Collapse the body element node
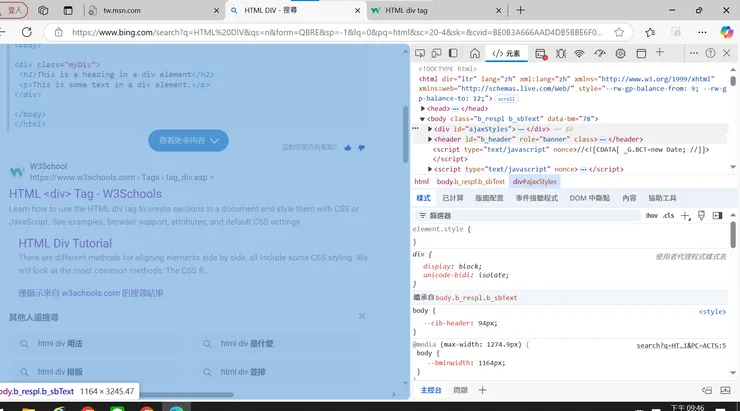Image resolution: width=740 pixels, height=411 pixels. [422, 119]
